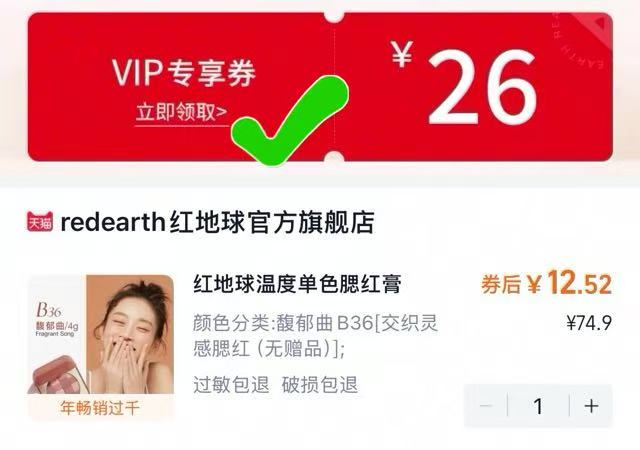This screenshot has width=640, height=450.
Task: Click the VIP专享券 coupon title
Action: [184, 73]
